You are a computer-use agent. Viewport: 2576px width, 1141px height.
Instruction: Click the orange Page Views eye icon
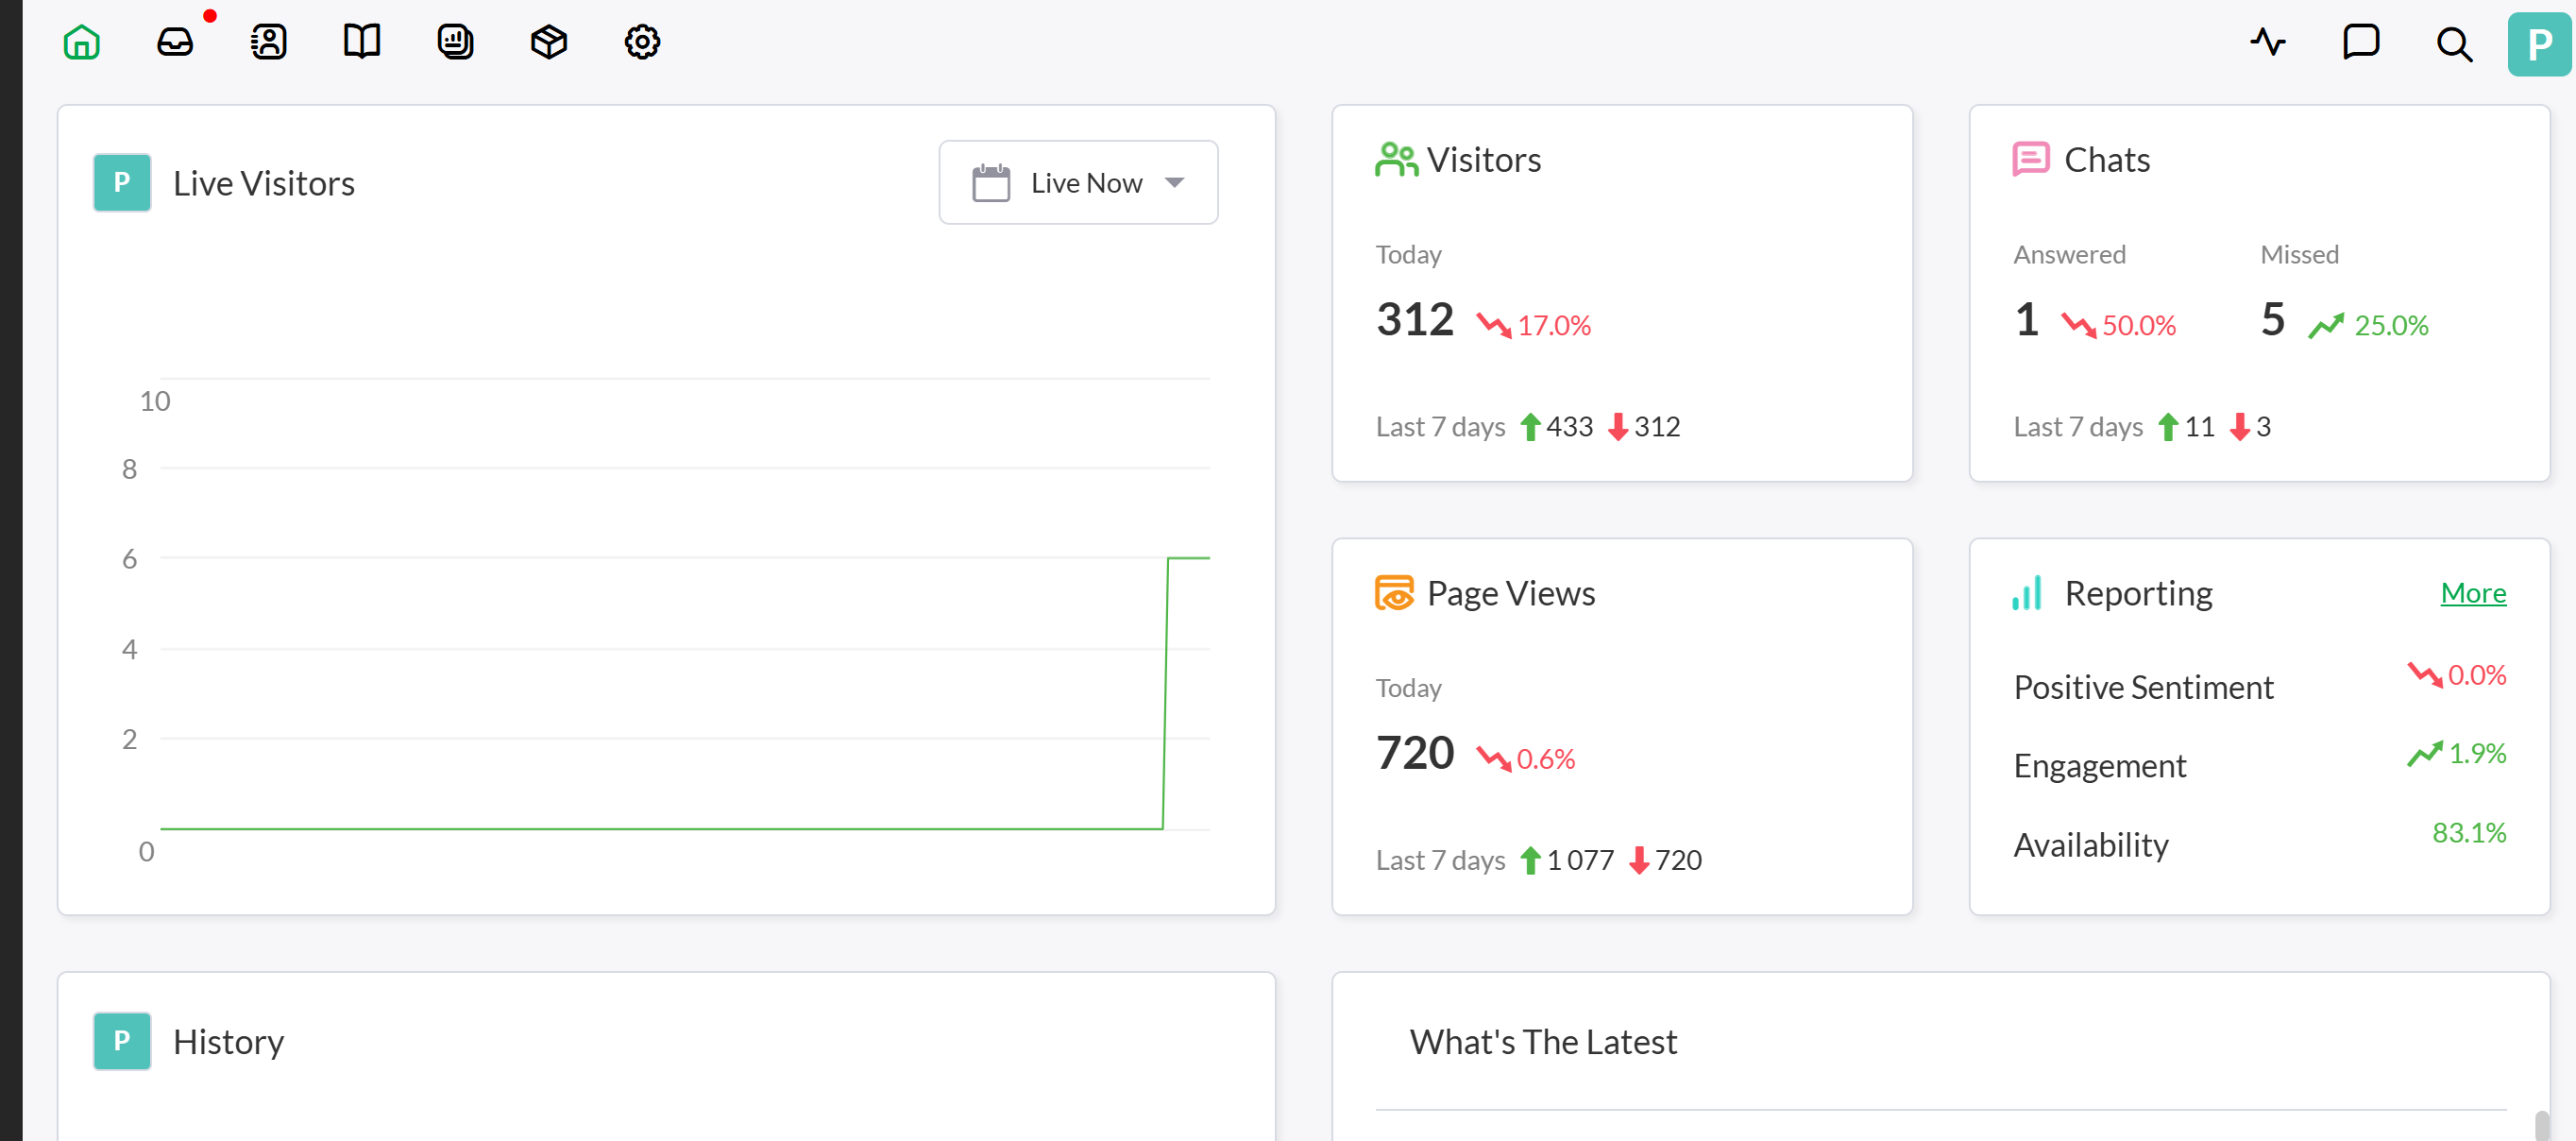(1395, 593)
